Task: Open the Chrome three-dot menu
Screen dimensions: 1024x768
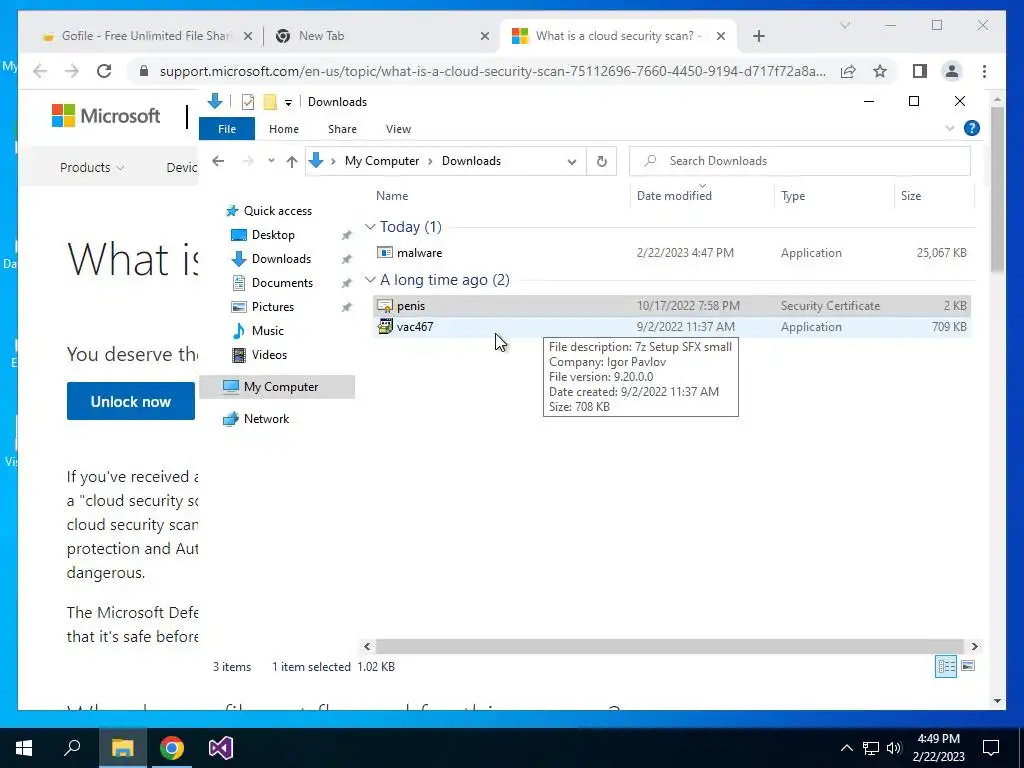Action: coord(984,71)
